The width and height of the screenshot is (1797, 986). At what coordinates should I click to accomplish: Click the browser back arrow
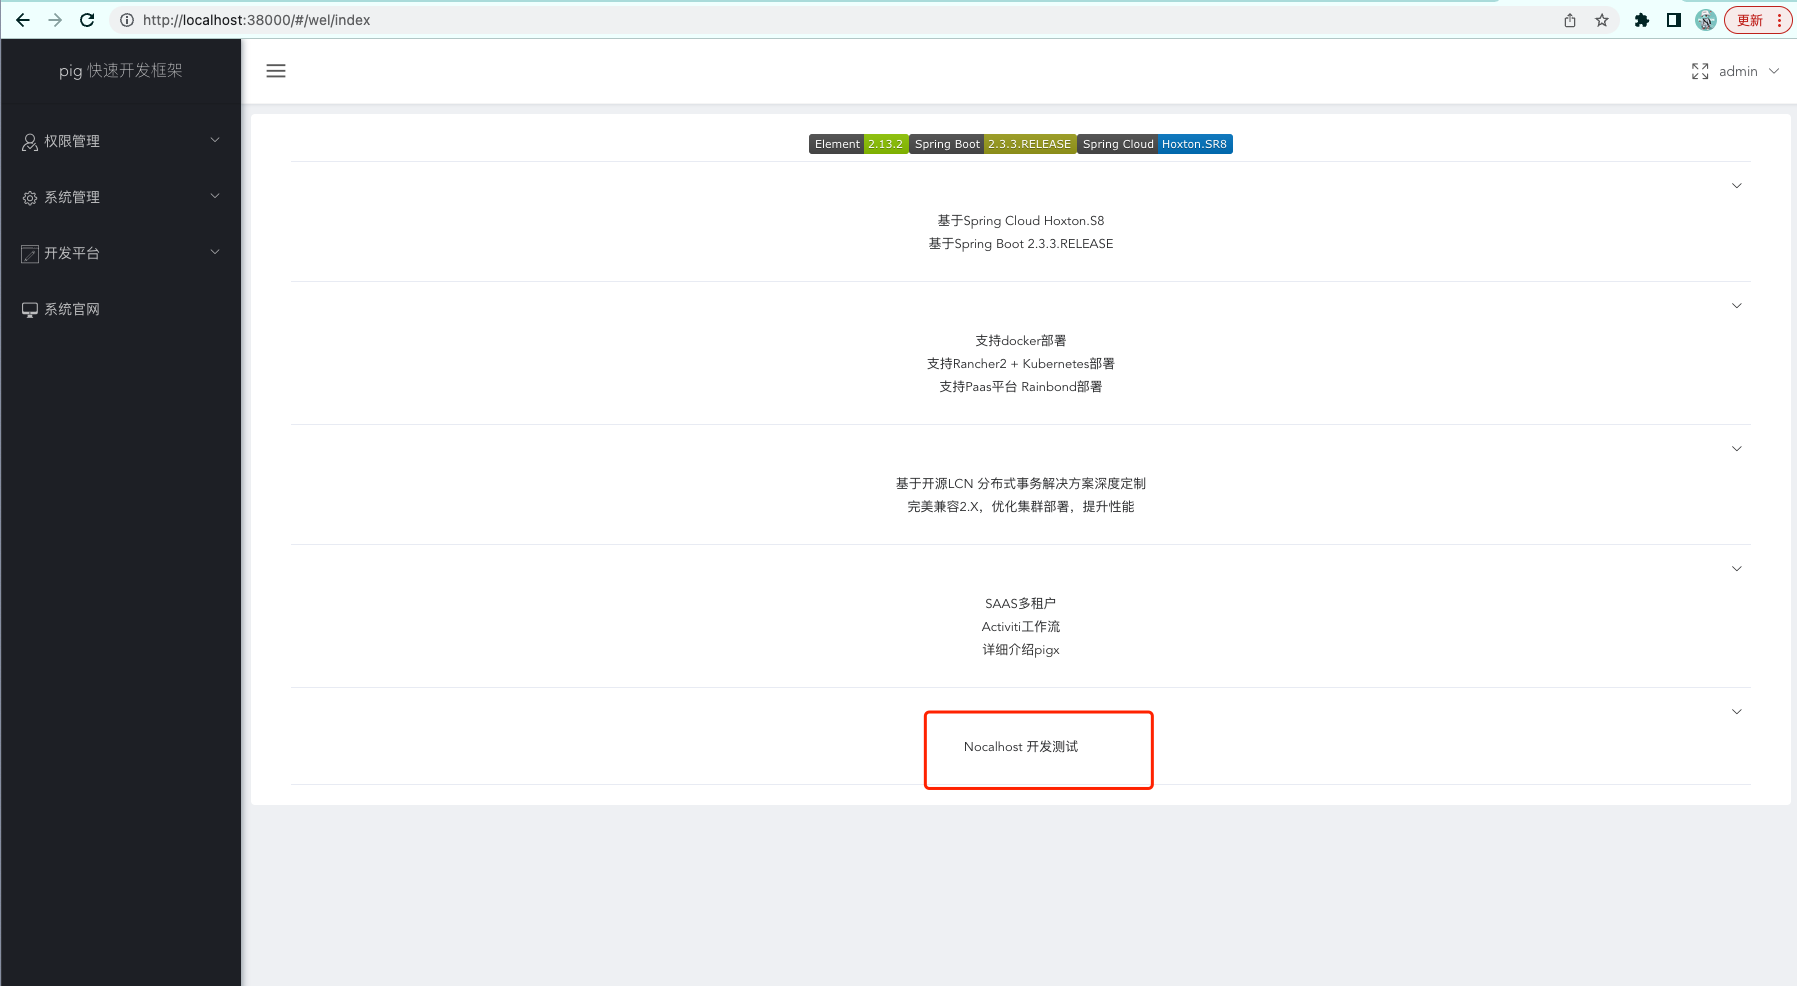23,20
